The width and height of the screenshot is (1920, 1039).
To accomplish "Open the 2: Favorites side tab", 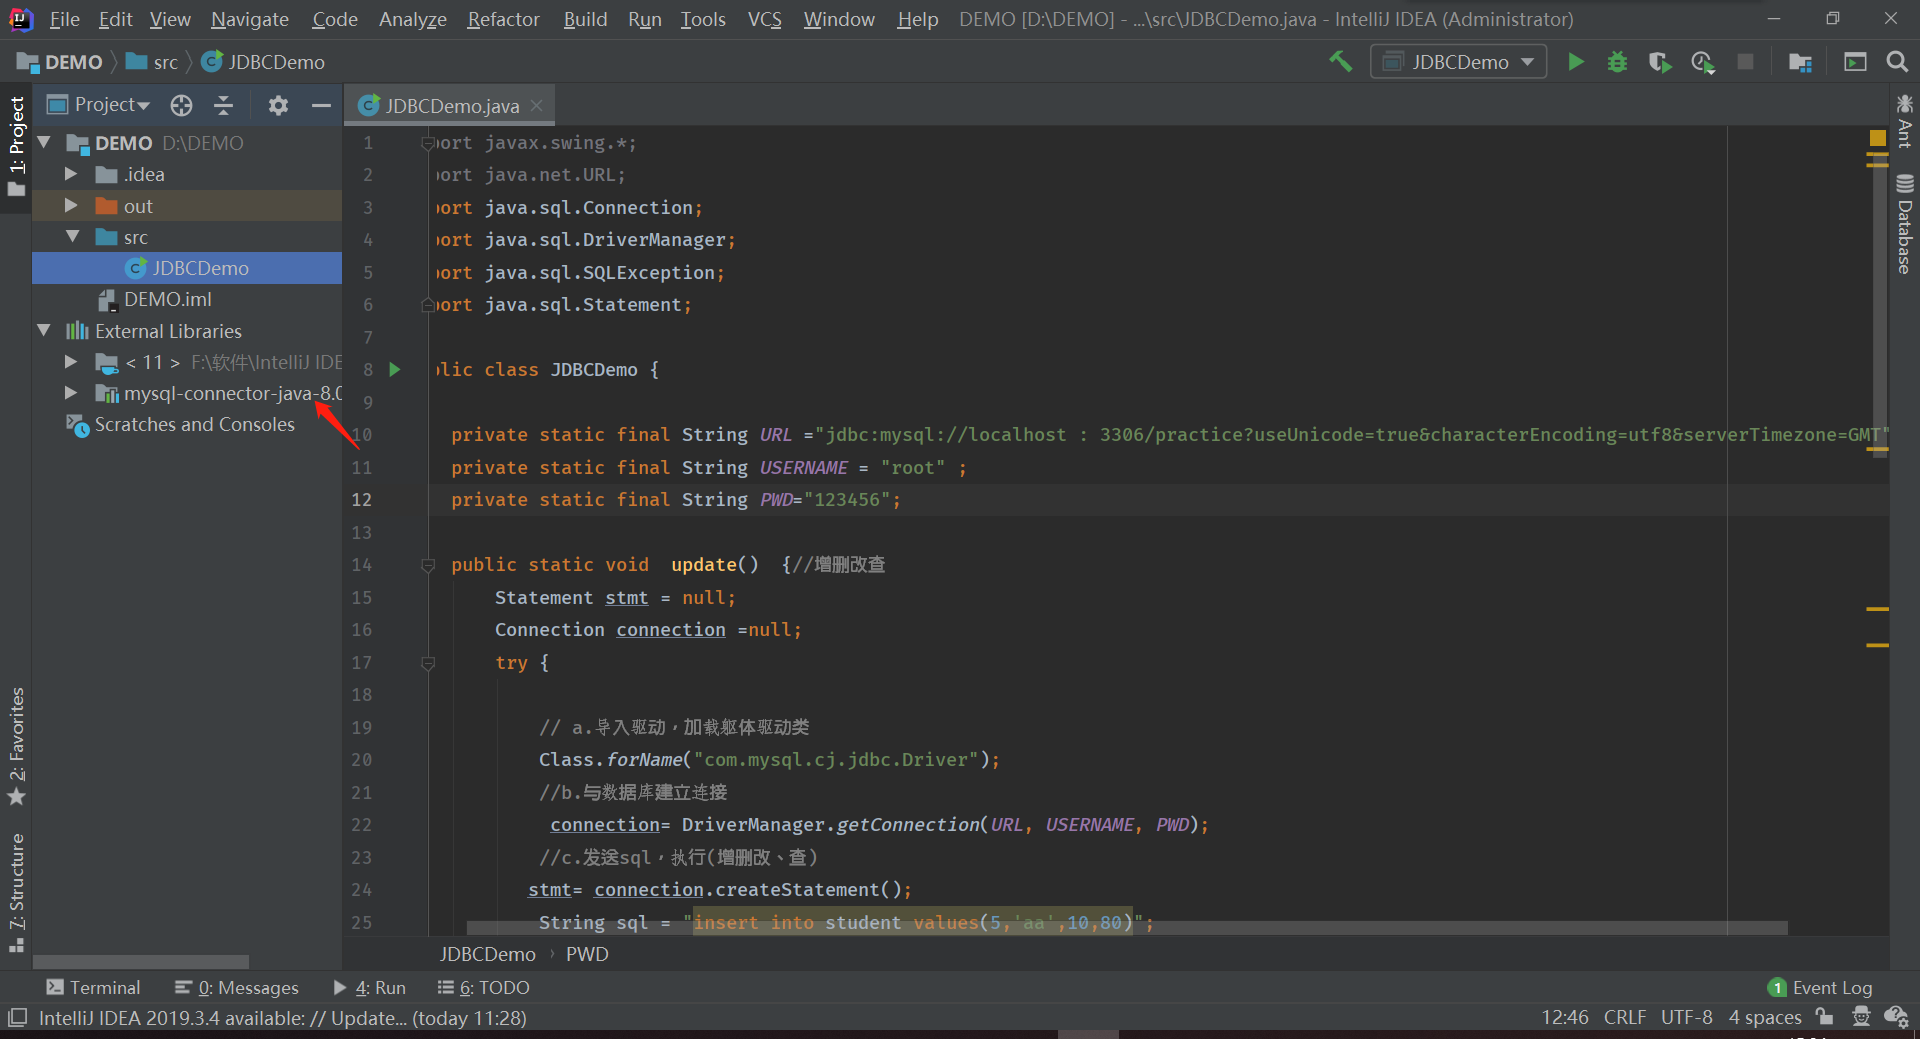I will tap(16, 746).
